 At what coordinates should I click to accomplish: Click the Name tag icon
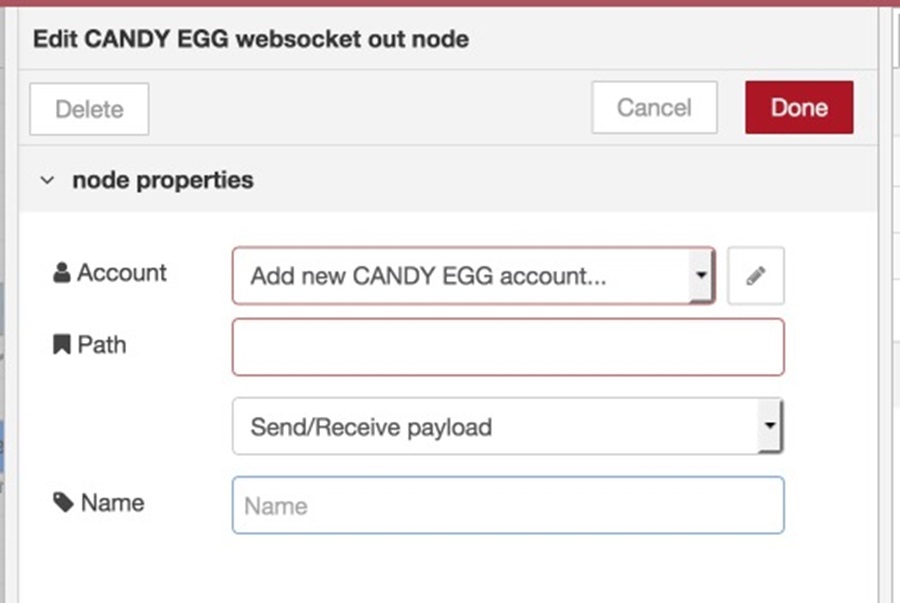tap(63, 502)
